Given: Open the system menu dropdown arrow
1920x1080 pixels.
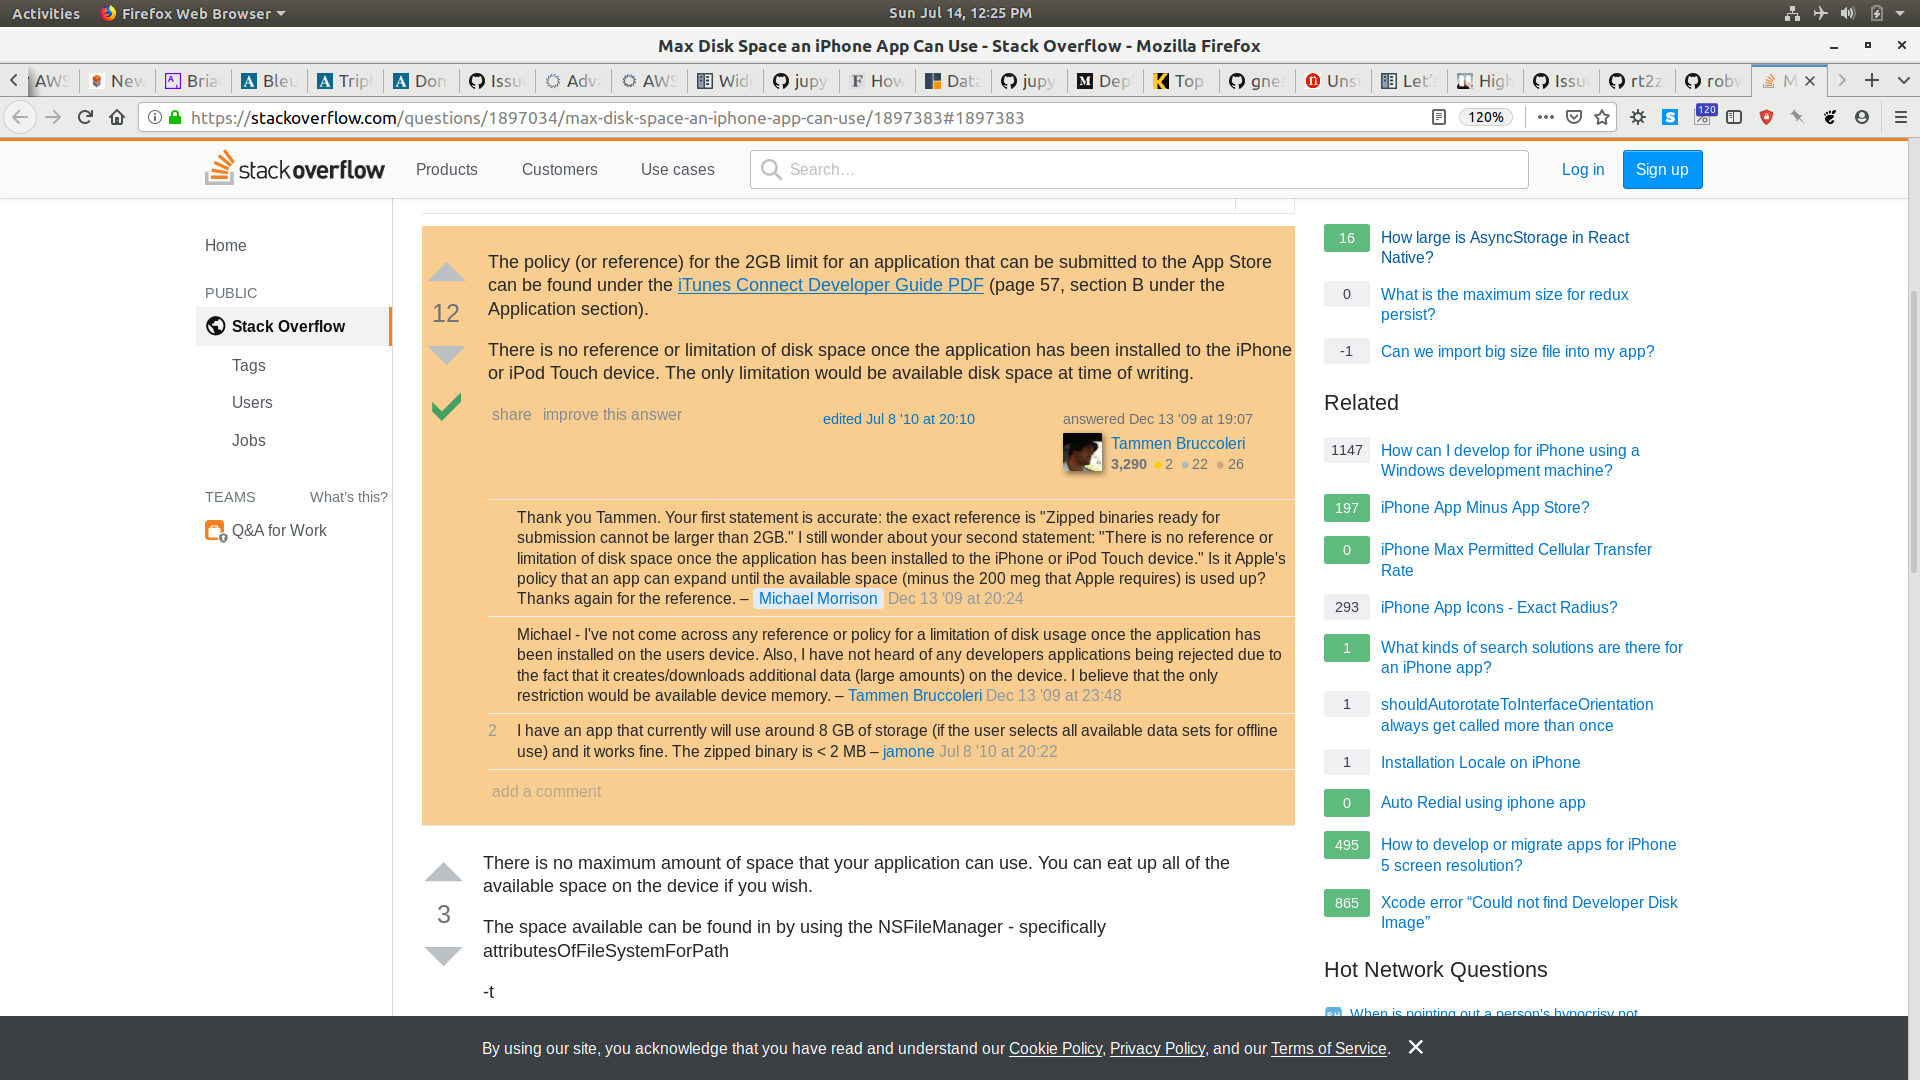Looking at the screenshot, I should tap(1900, 13).
